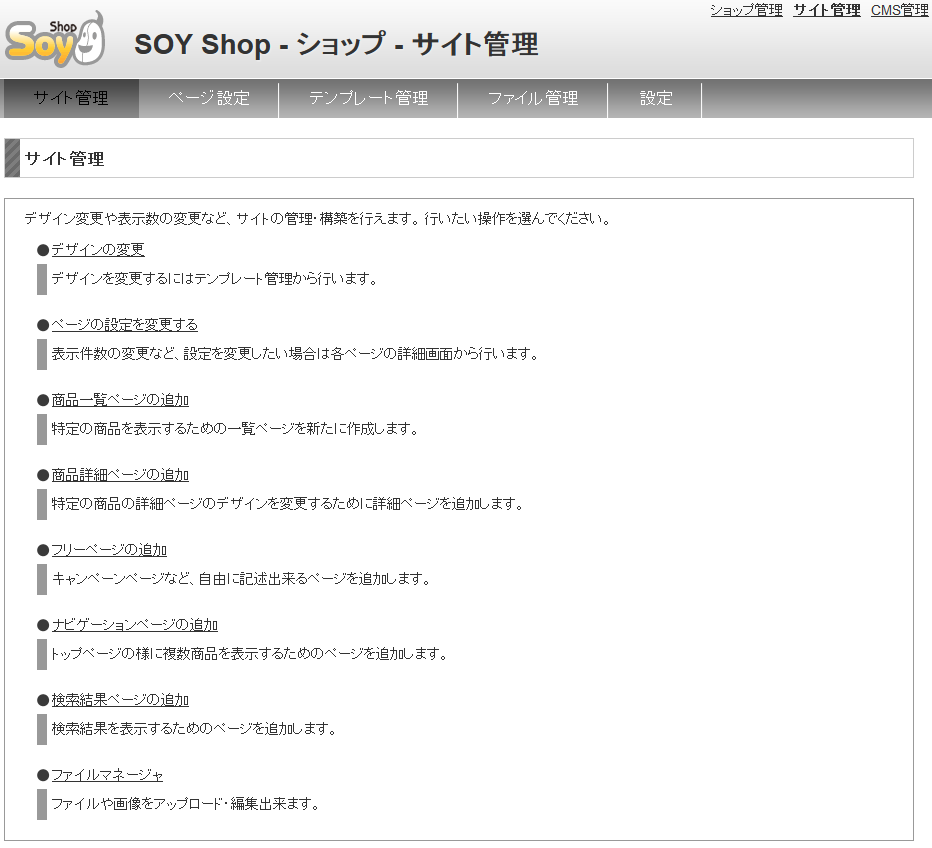This screenshot has height=848, width=932.
Task: Click the SOY Shop logo icon
Action: coord(55,39)
